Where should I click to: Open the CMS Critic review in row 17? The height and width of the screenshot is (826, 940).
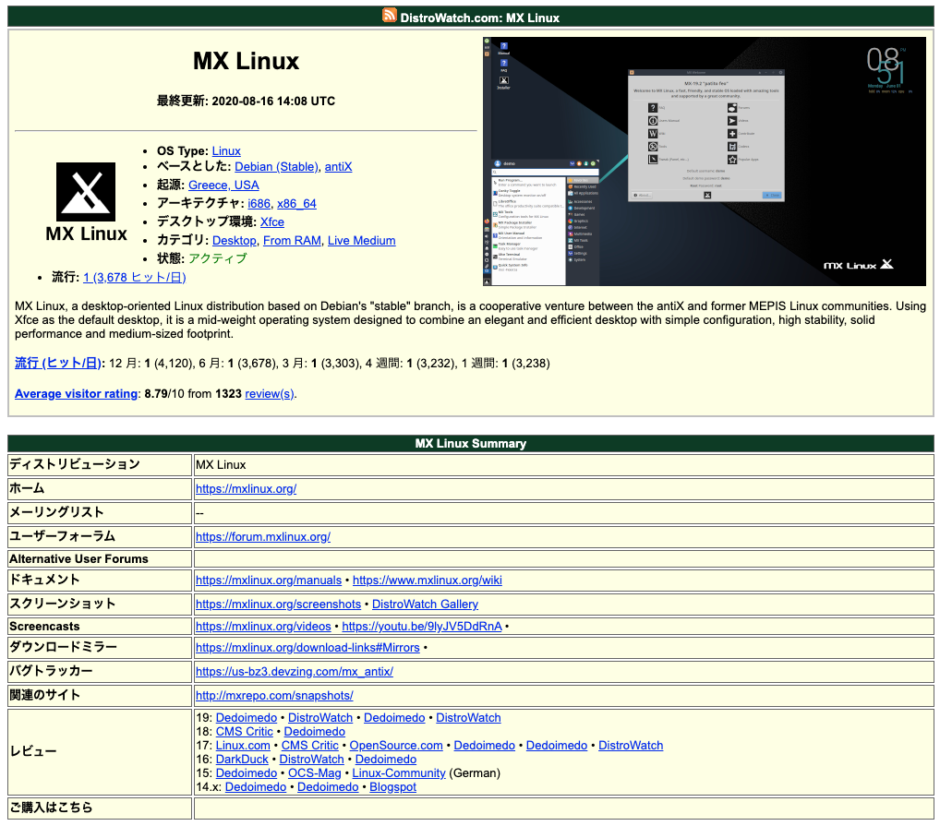point(310,745)
